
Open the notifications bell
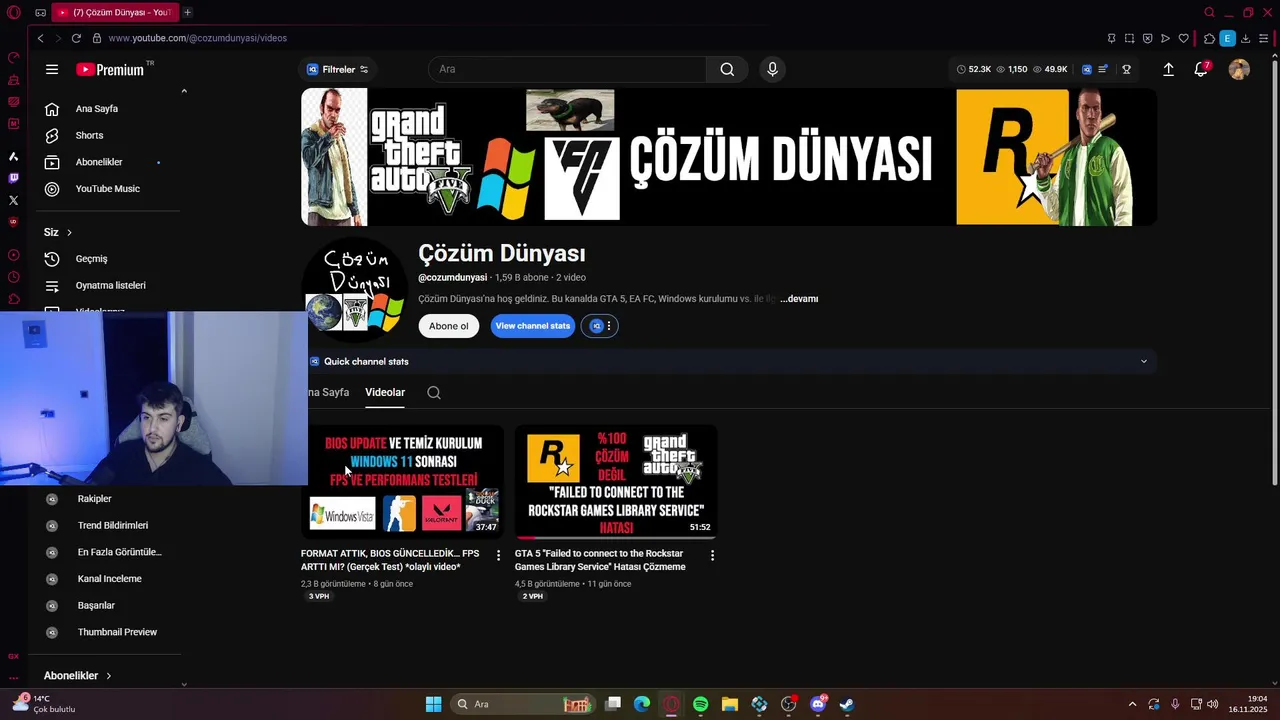pos(1201,69)
